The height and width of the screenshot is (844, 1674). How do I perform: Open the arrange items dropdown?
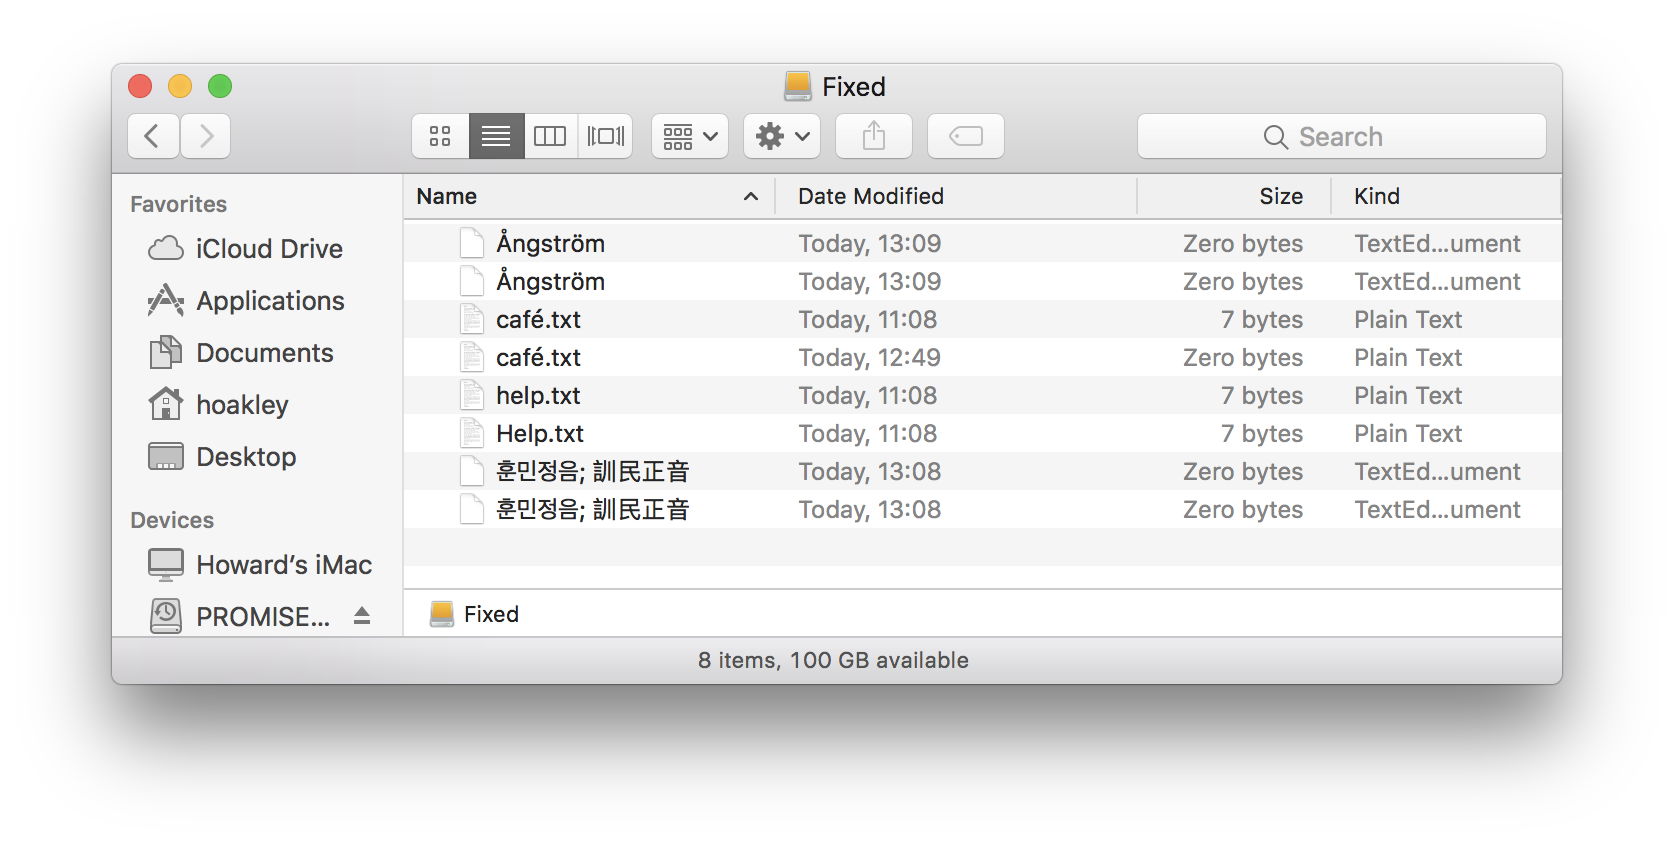click(690, 136)
